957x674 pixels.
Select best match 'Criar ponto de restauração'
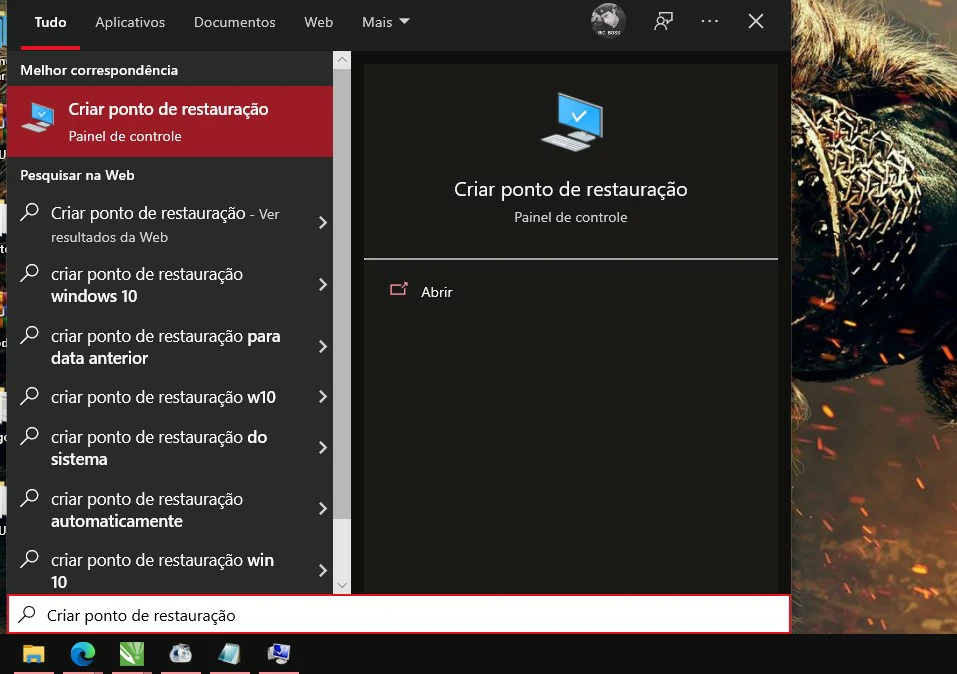click(x=170, y=121)
